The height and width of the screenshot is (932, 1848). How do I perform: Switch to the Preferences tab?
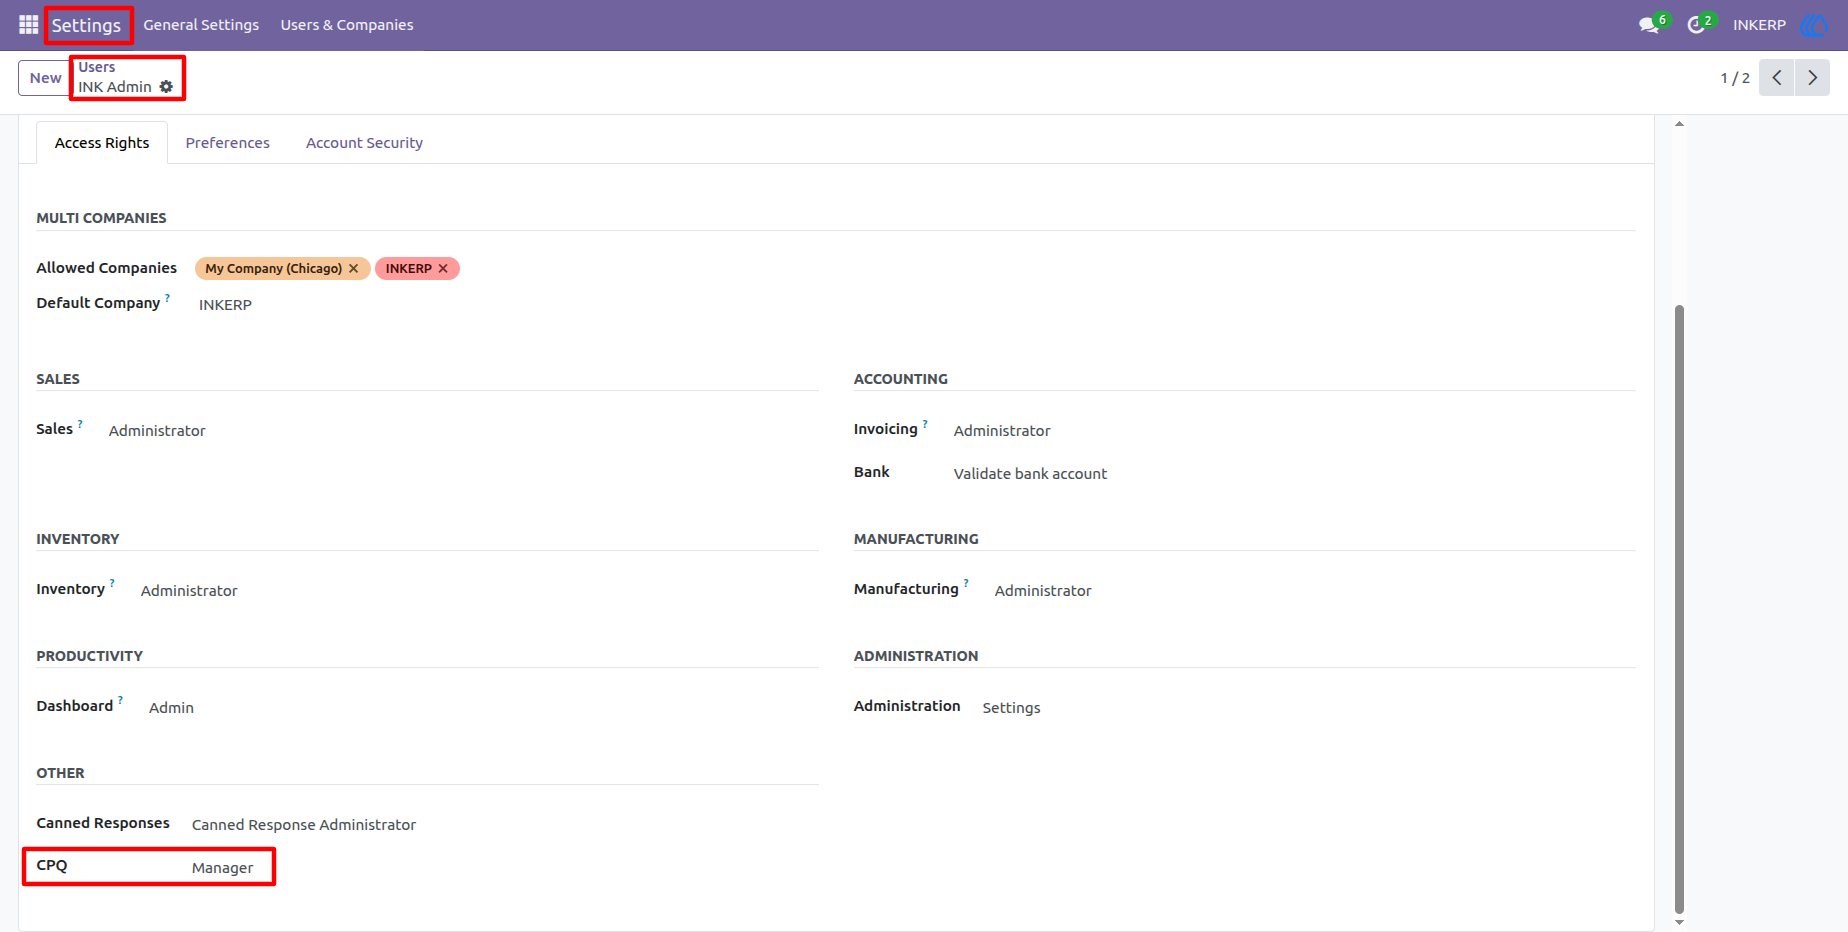(227, 143)
